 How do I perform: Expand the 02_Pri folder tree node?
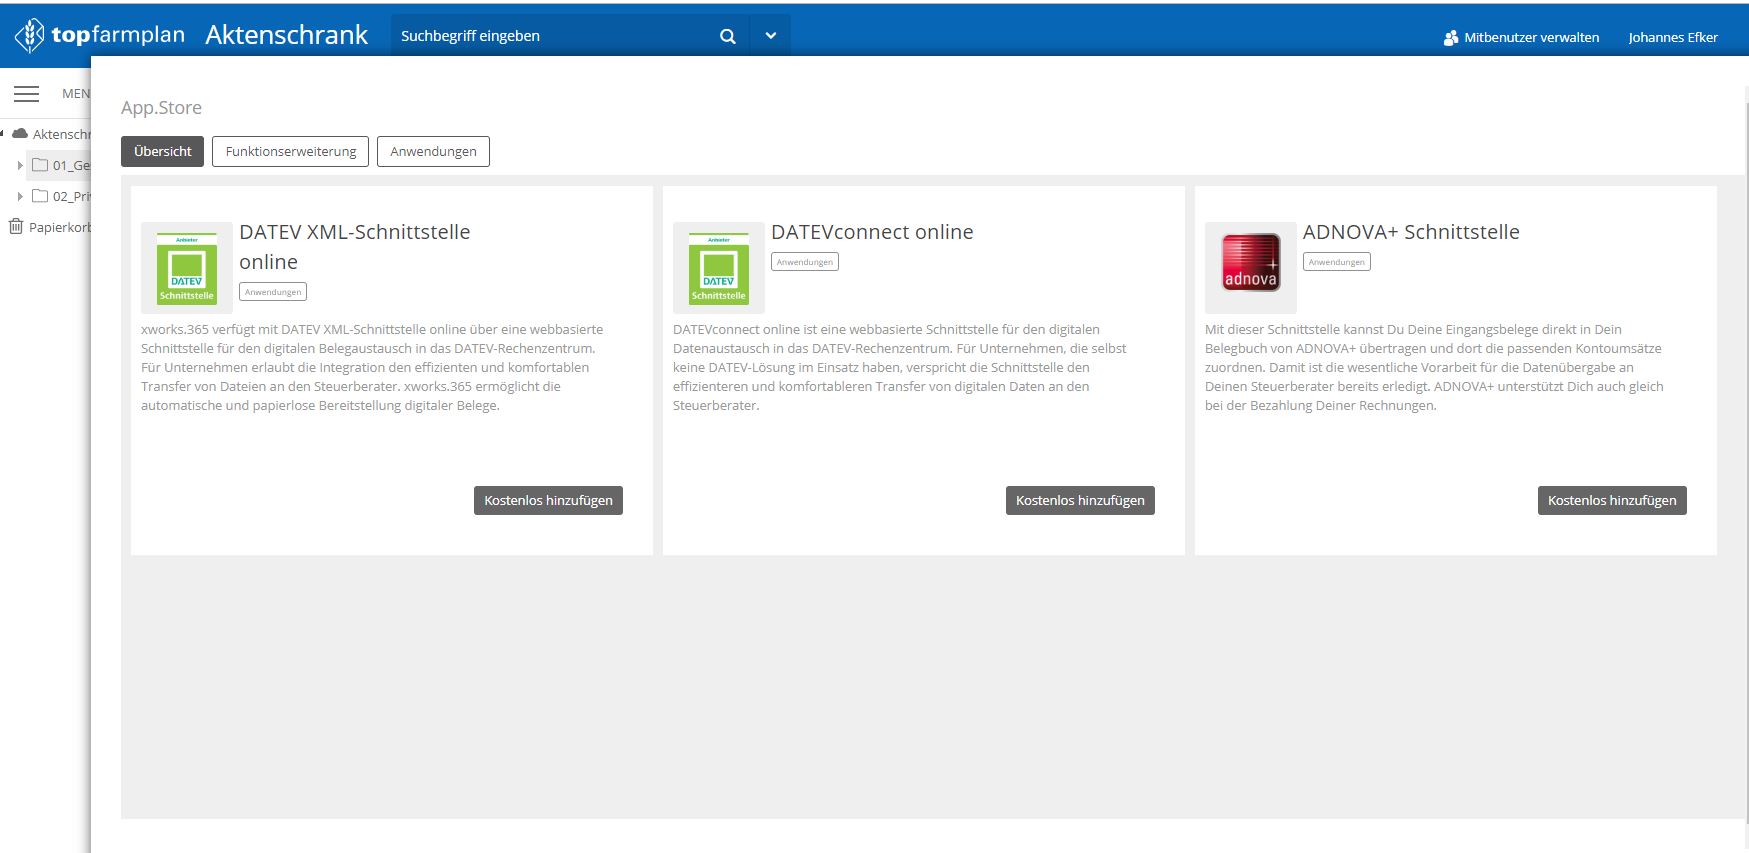(20, 197)
